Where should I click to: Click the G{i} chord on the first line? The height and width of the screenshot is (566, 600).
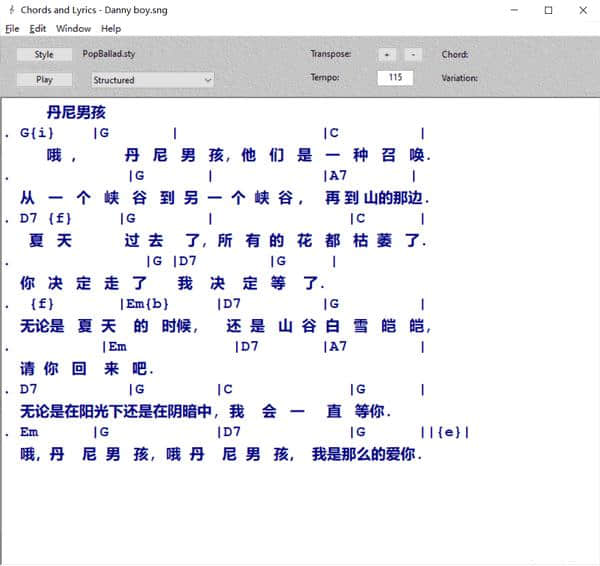coord(37,133)
